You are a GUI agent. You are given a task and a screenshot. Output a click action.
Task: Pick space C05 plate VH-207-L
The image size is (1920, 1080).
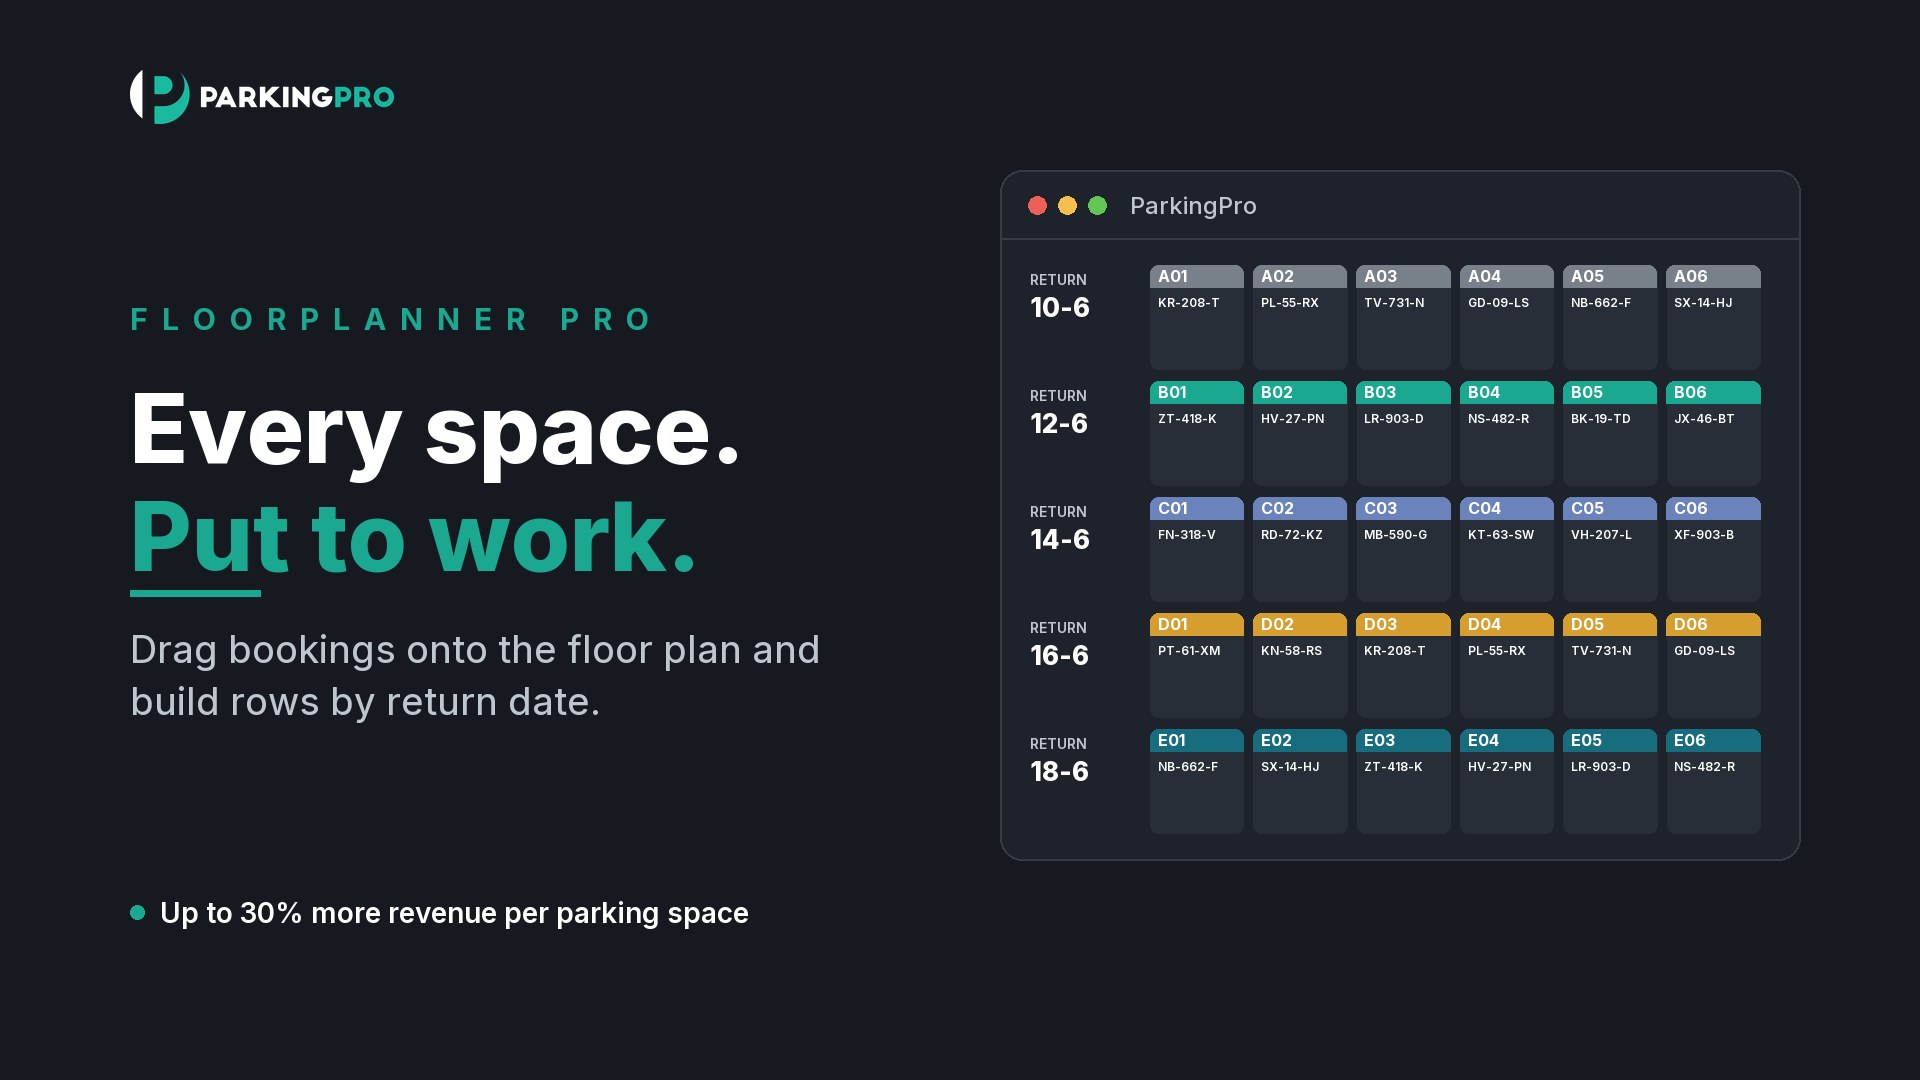(x=1609, y=549)
